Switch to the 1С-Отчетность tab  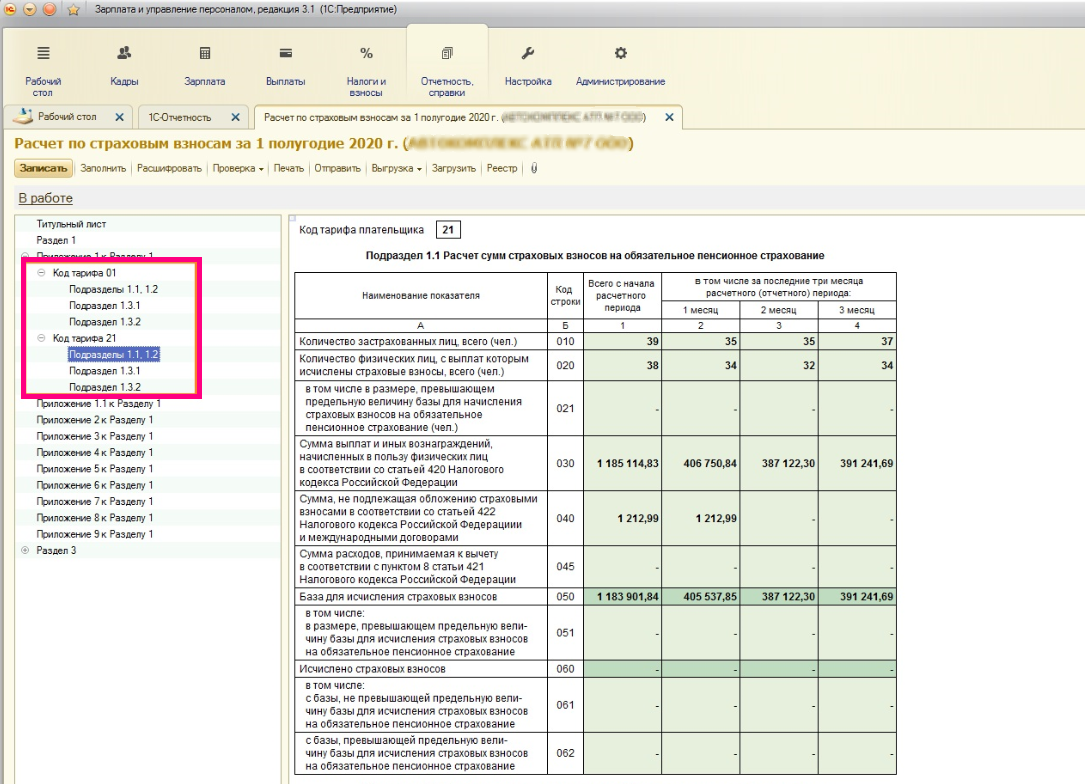pos(180,117)
